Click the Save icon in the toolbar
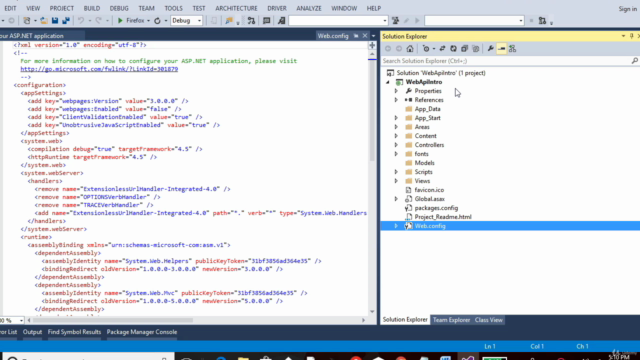Screen dimensions: 640x360 55,20
